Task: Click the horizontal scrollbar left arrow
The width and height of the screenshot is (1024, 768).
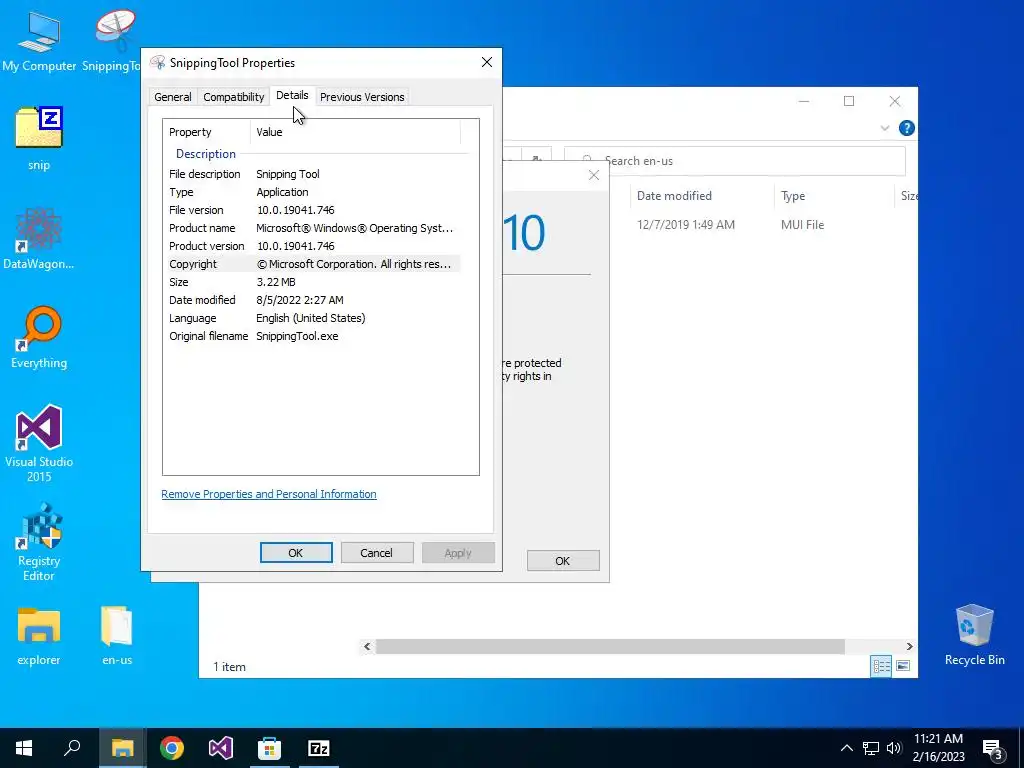Action: tap(367, 646)
